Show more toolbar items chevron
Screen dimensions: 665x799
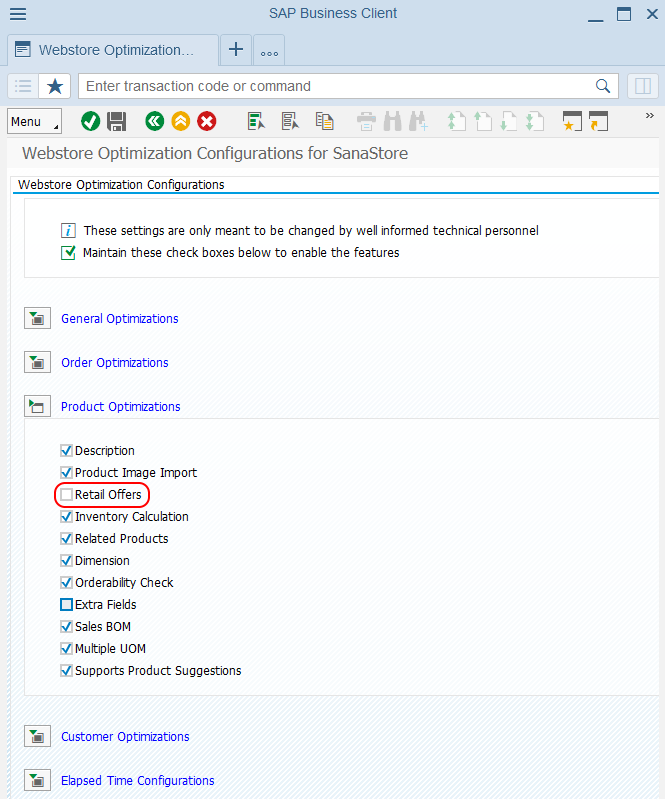650,116
